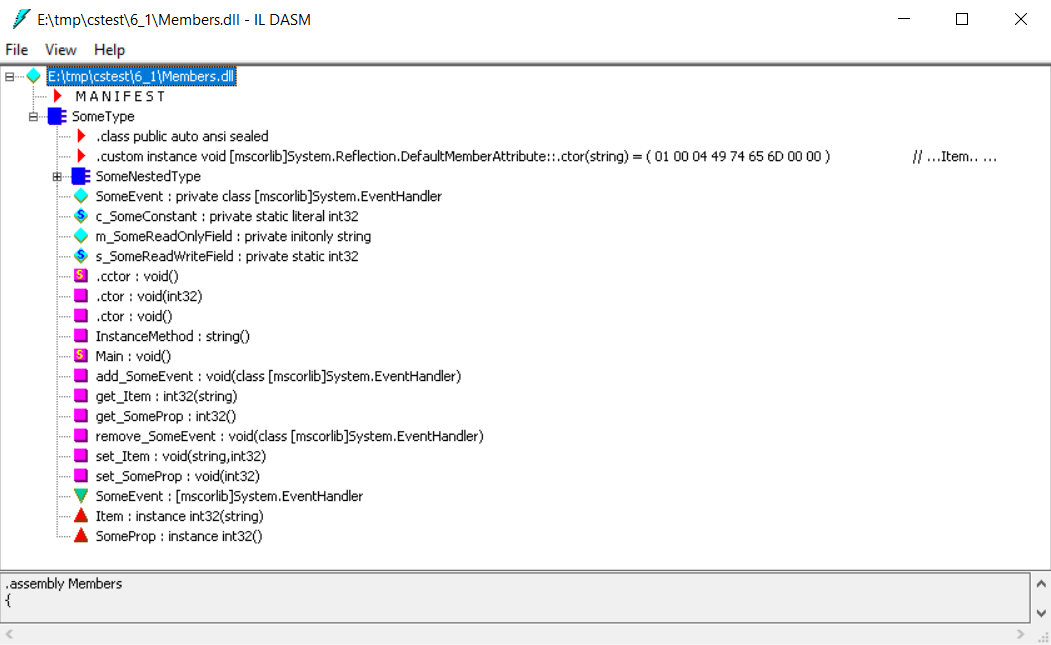
Task: Click the cyan diamond icon of m_SomeReadOnlyField
Action: click(81, 237)
